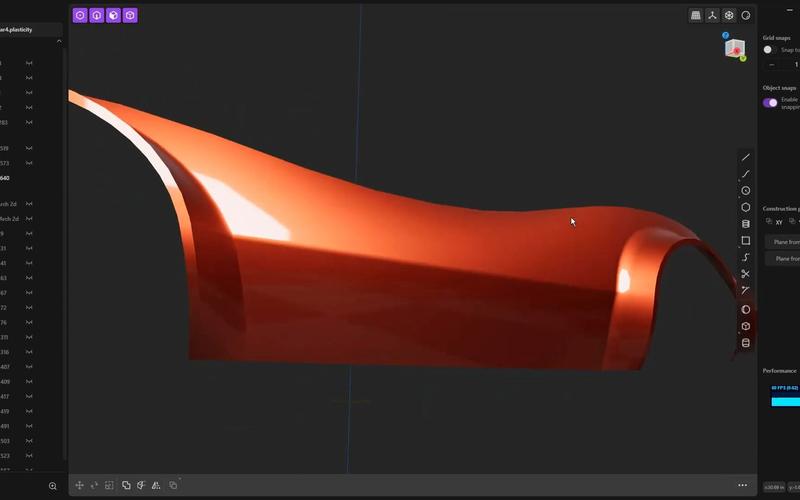Toggle the three-axis projection icon
800x500 pixels.
712,15
